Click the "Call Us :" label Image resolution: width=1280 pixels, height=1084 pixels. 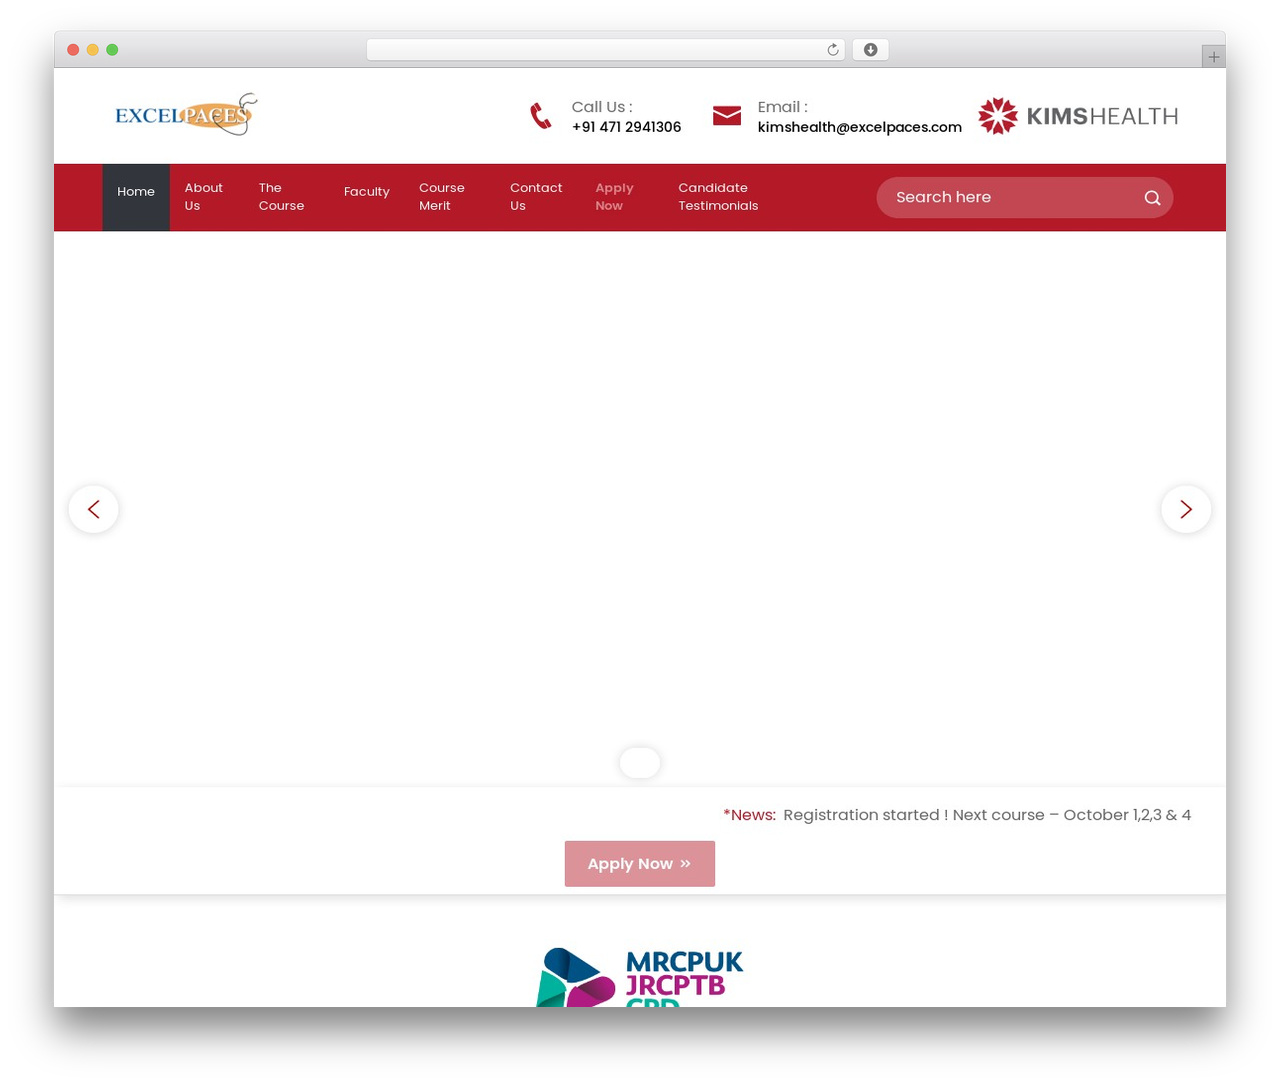602,107
